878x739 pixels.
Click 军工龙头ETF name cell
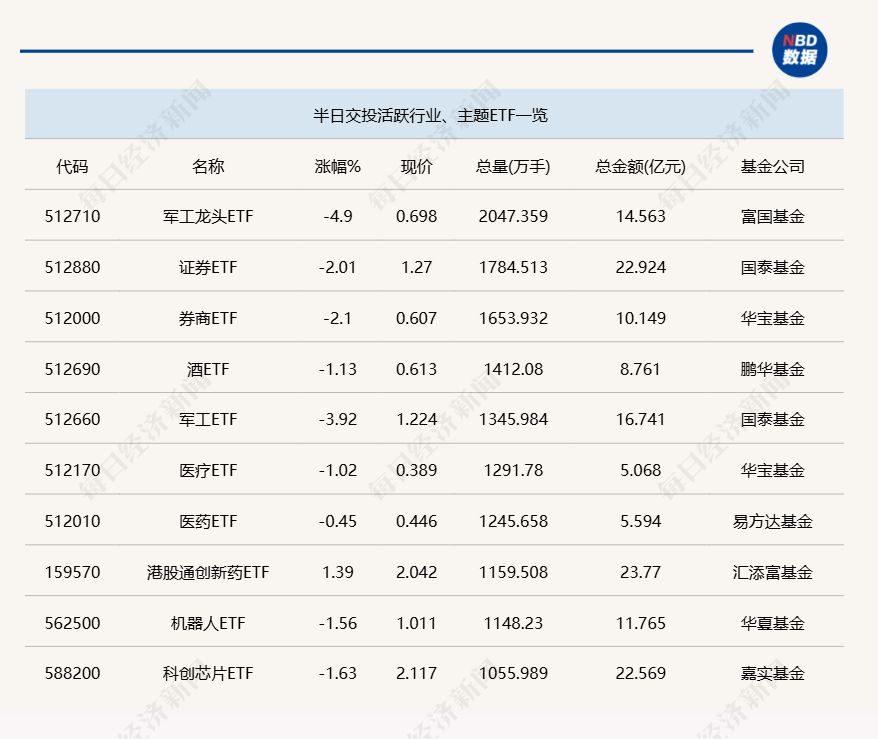pyautogui.click(x=208, y=216)
